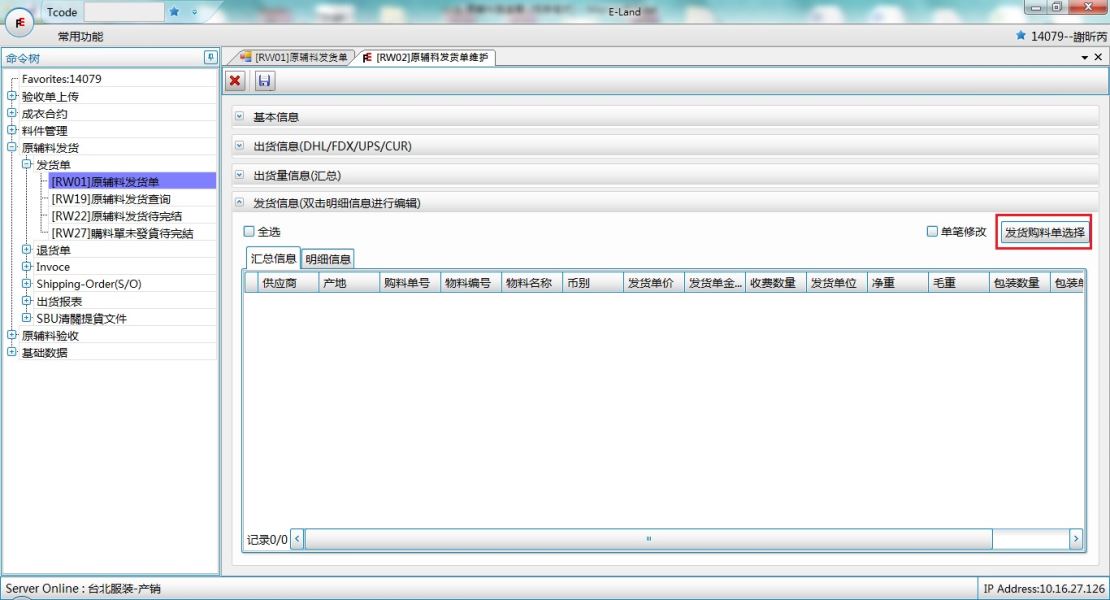This screenshot has height=600, width=1110.
Task: Switch to the 明细信息 tab
Action: coord(328,259)
